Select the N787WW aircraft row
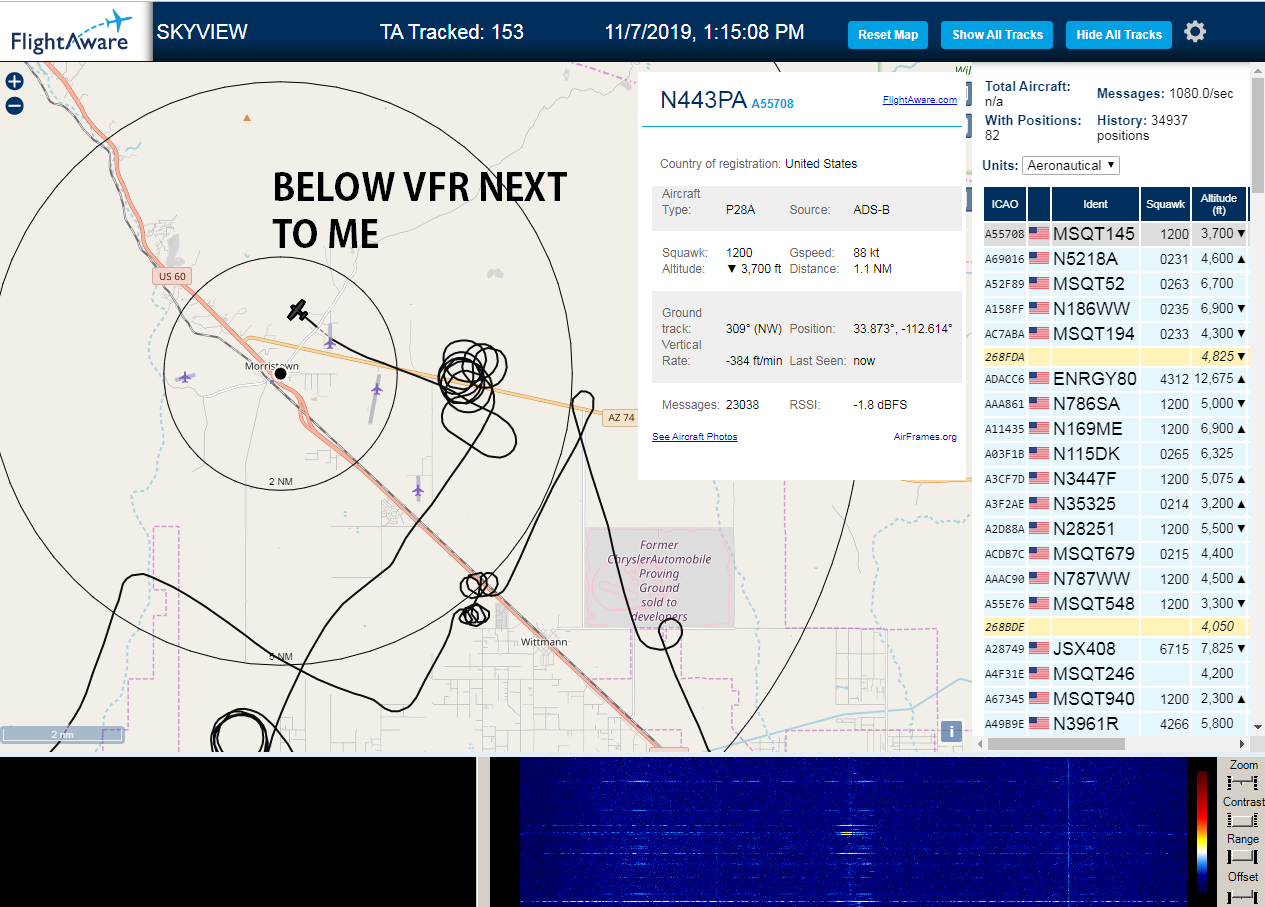Image resolution: width=1265 pixels, height=907 pixels. click(x=1117, y=579)
